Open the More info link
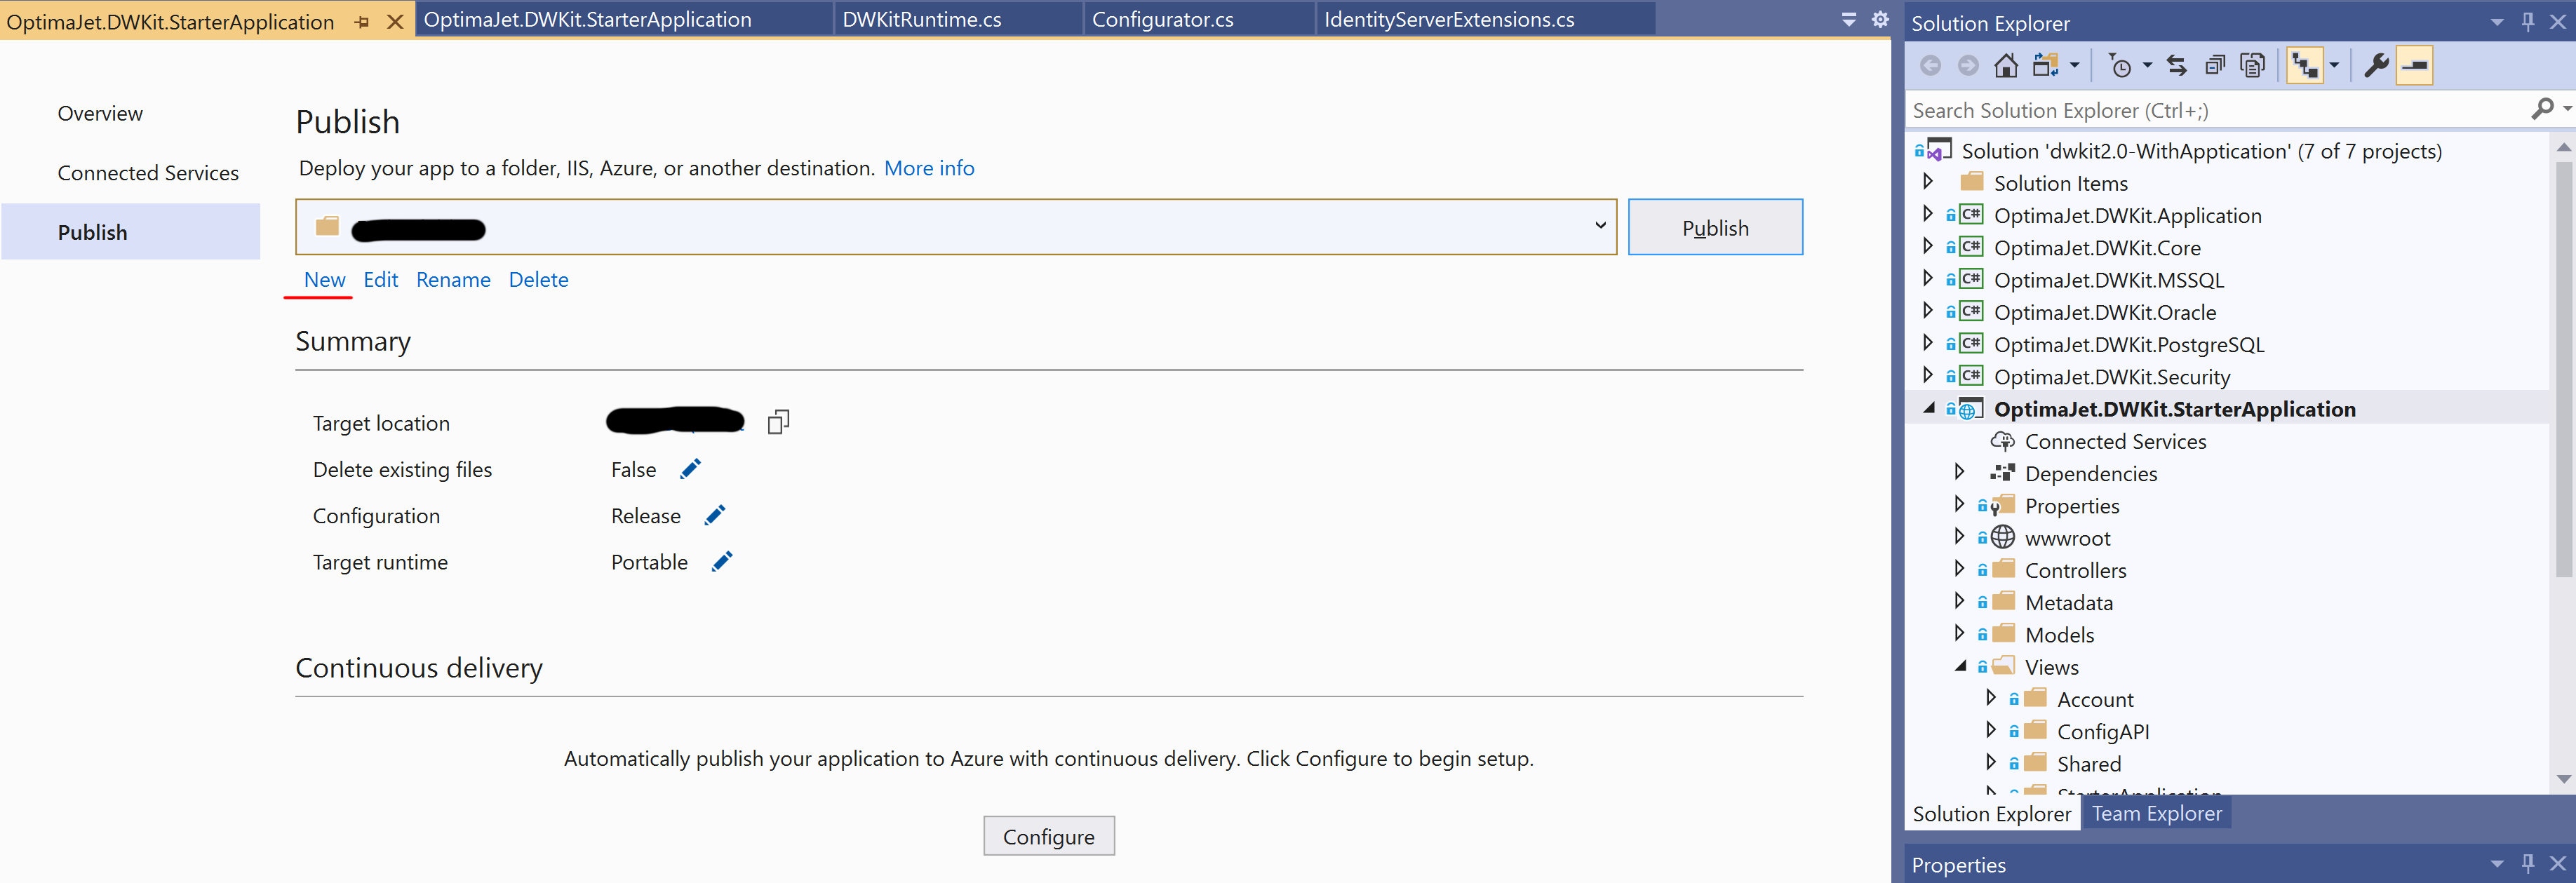 [929, 168]
